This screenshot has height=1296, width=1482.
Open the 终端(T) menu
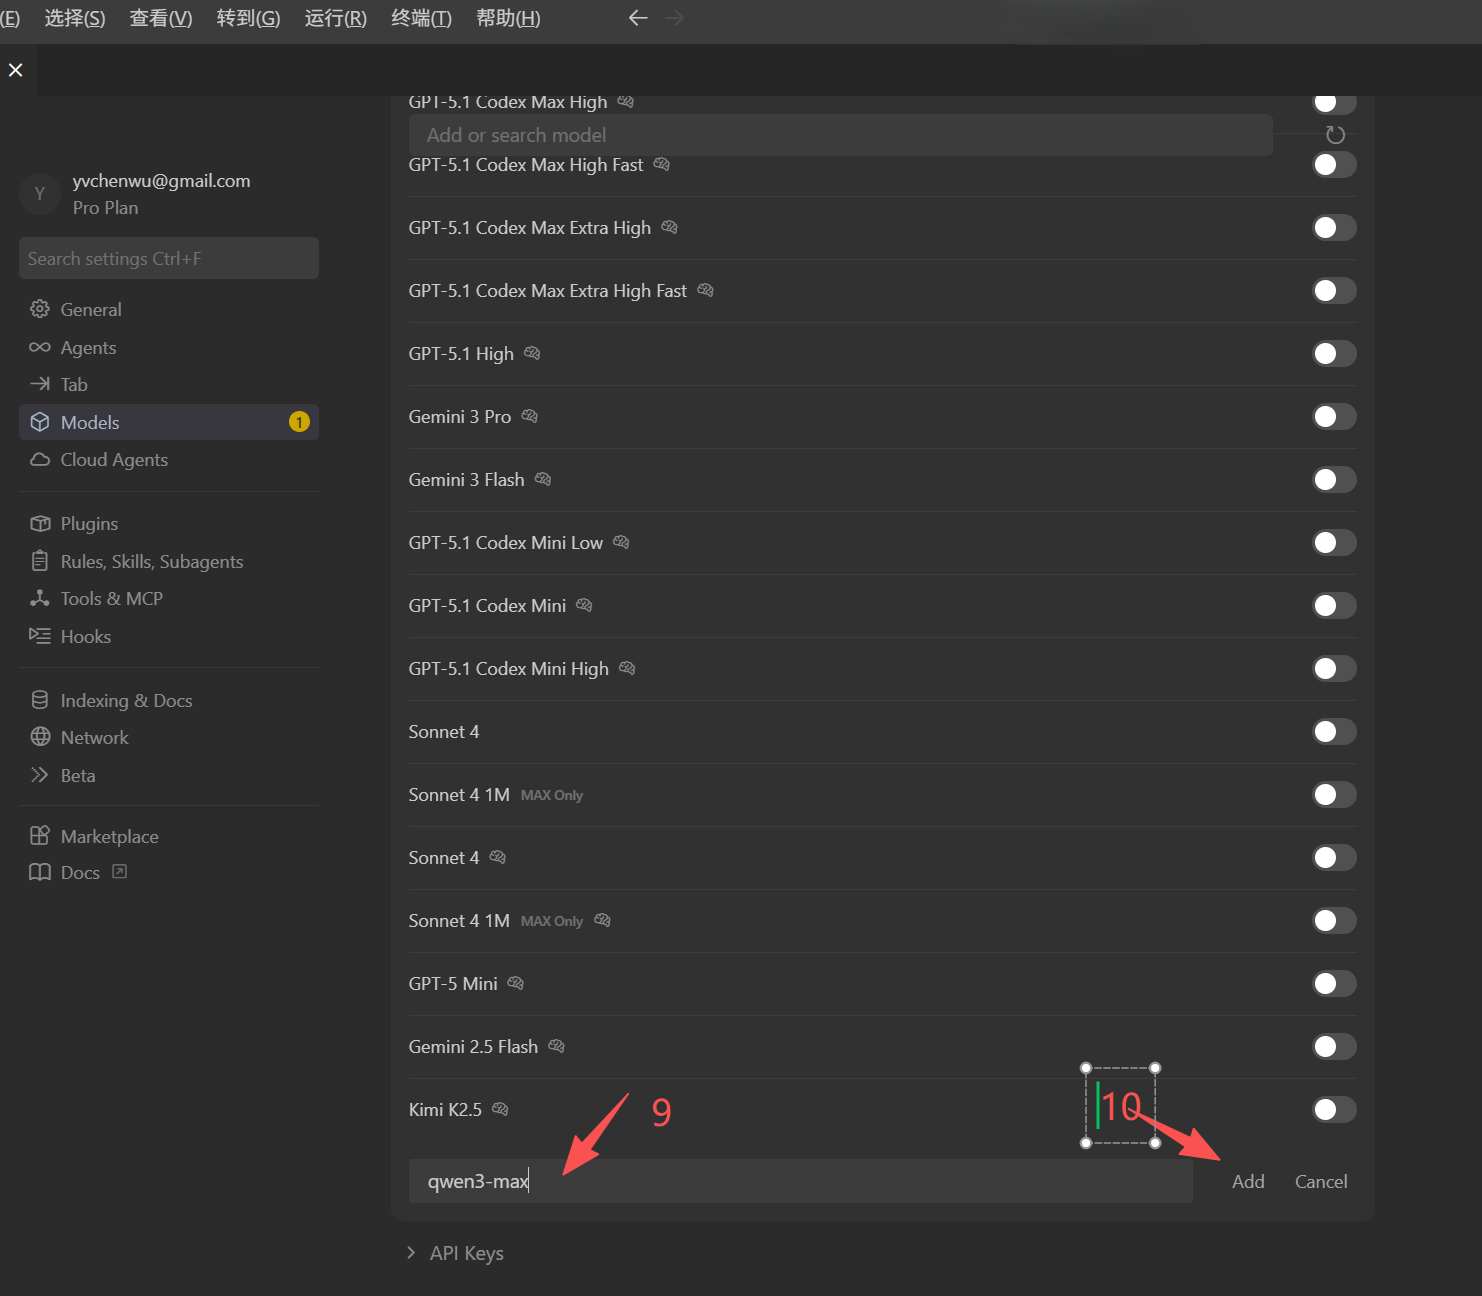coord(420,17)
